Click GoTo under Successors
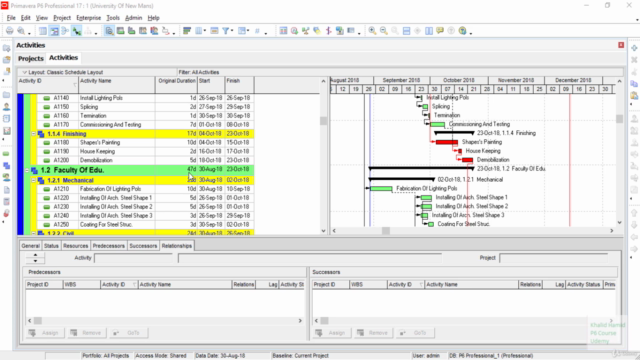The image size is (640, 360). (416, 333)
